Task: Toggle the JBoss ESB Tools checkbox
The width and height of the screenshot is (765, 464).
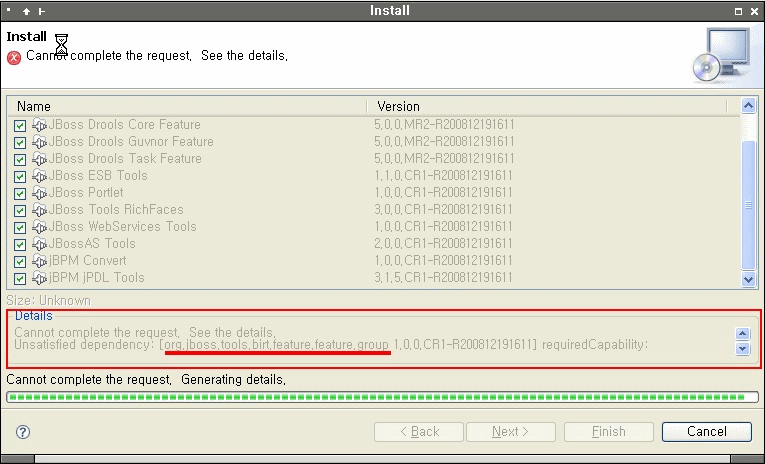Action: tap(20, 177)
